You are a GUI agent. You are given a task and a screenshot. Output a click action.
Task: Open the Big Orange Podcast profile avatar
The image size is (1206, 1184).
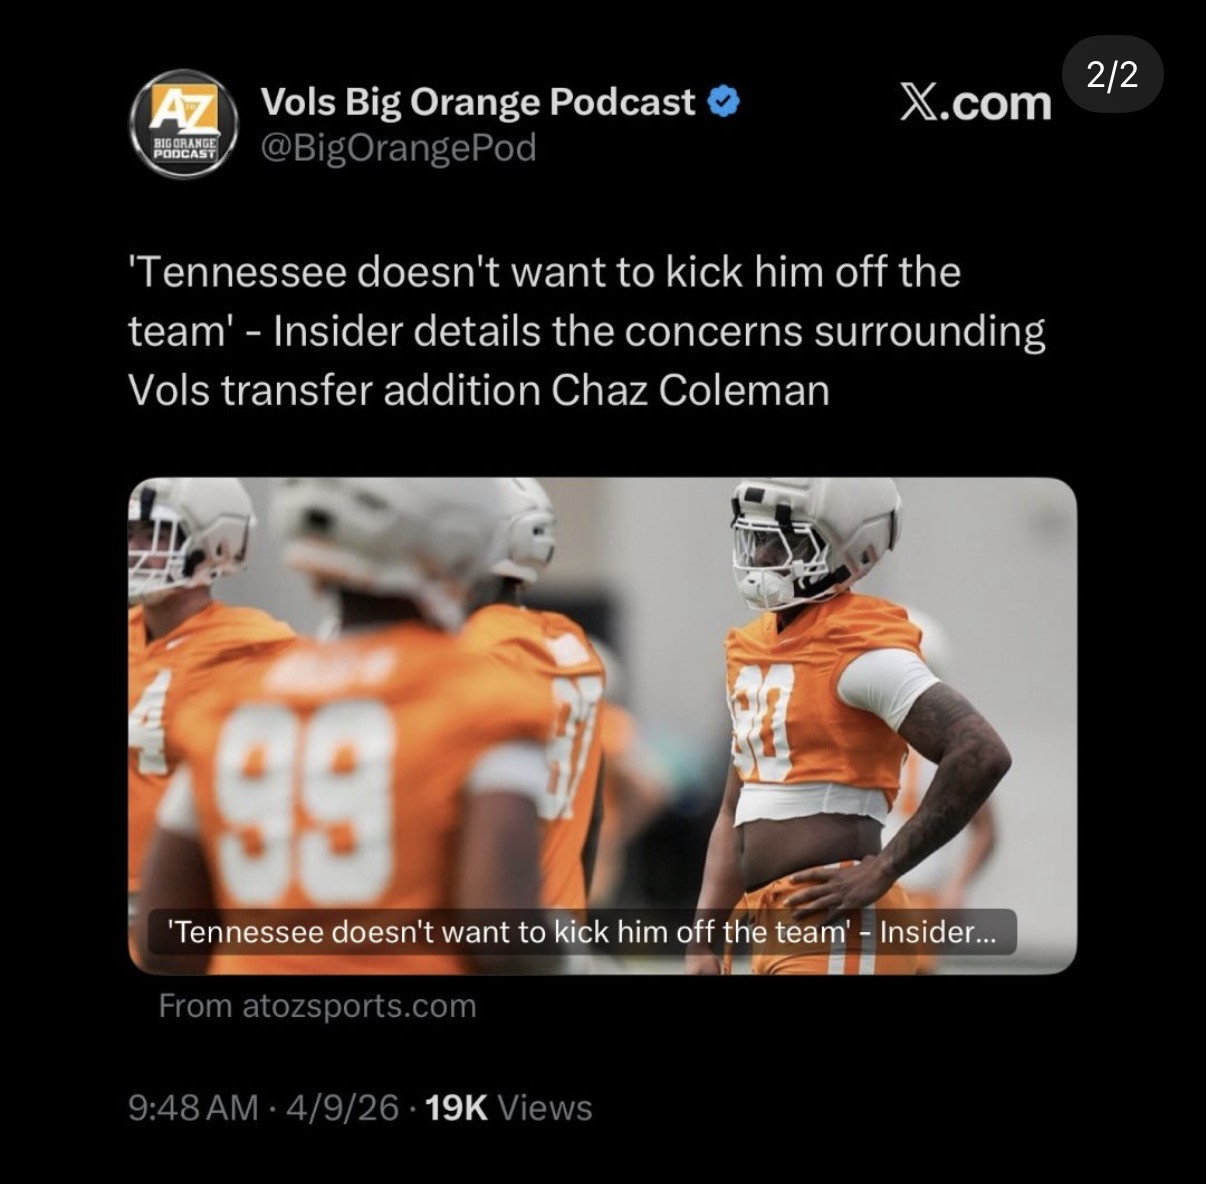pyautogui.click(x=184, y=124)
